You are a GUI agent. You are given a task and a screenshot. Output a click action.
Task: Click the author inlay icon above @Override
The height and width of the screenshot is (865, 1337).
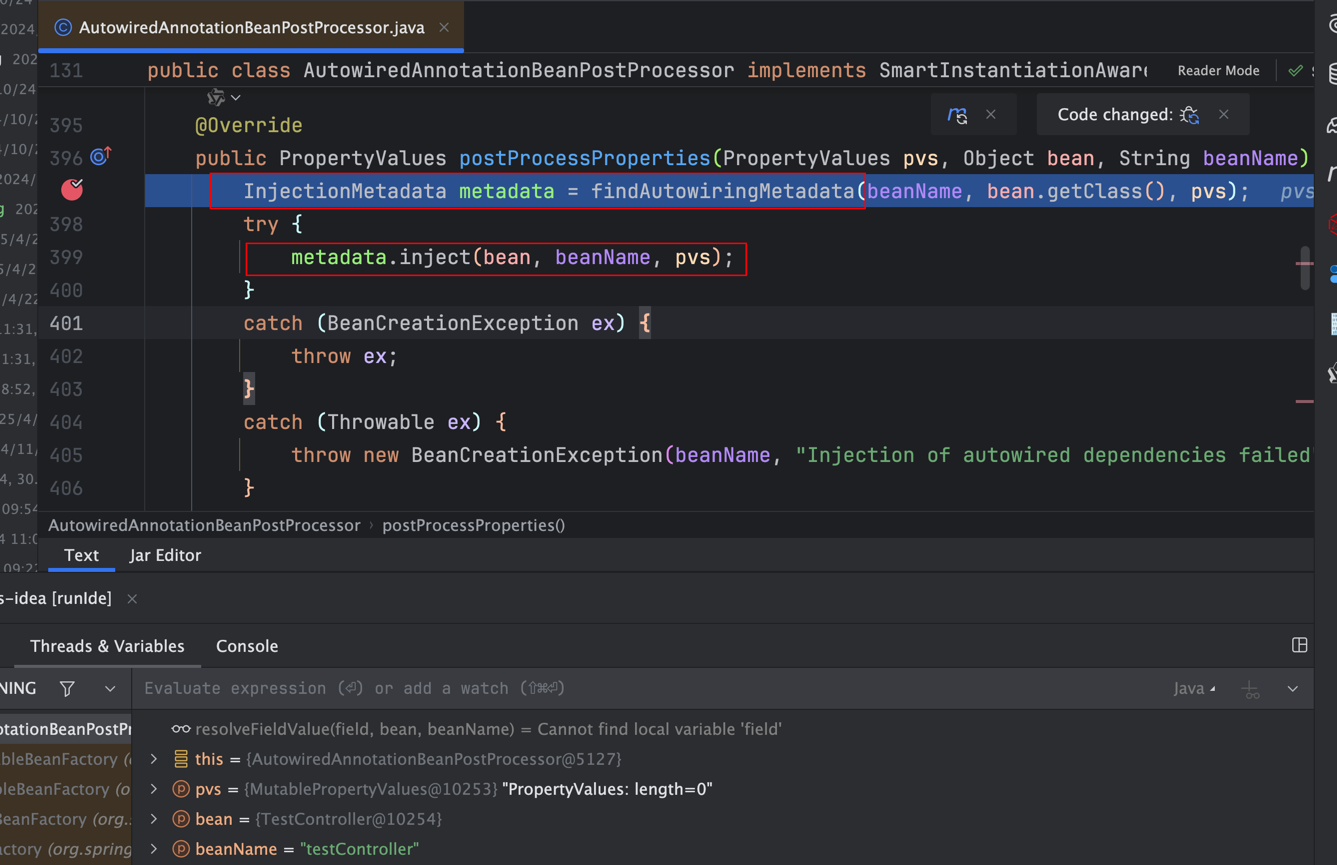(215, 97)
